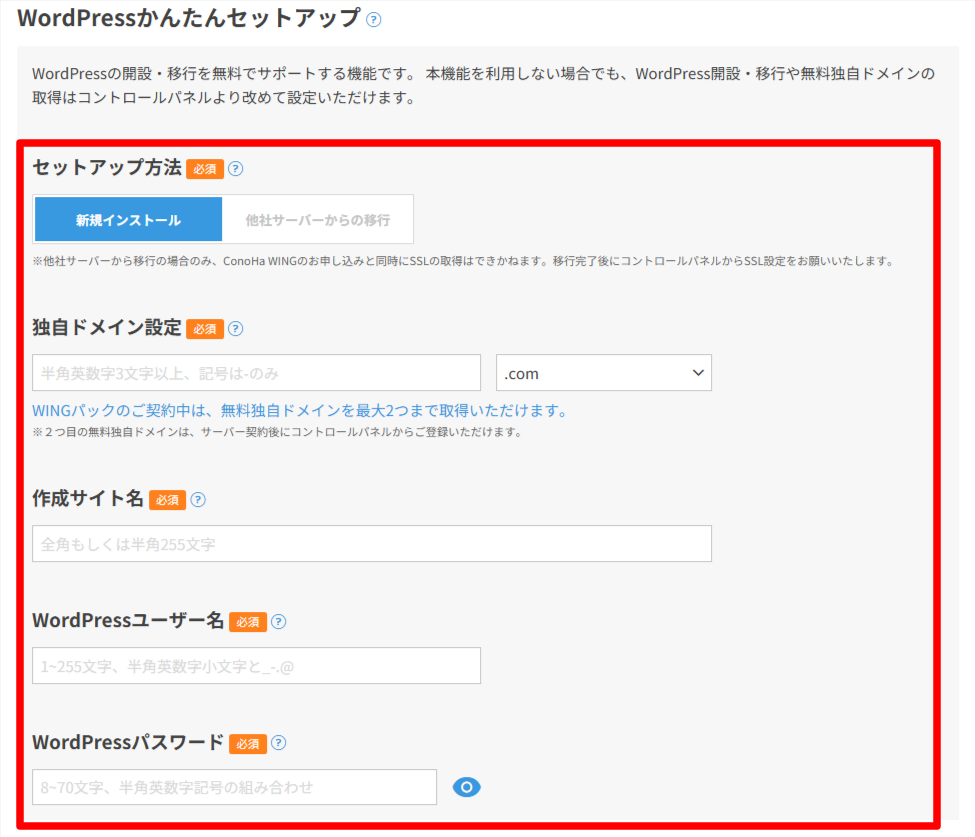Open the .com domain extension dropdown
Screen dimensions: 975x837
point(604,373)
